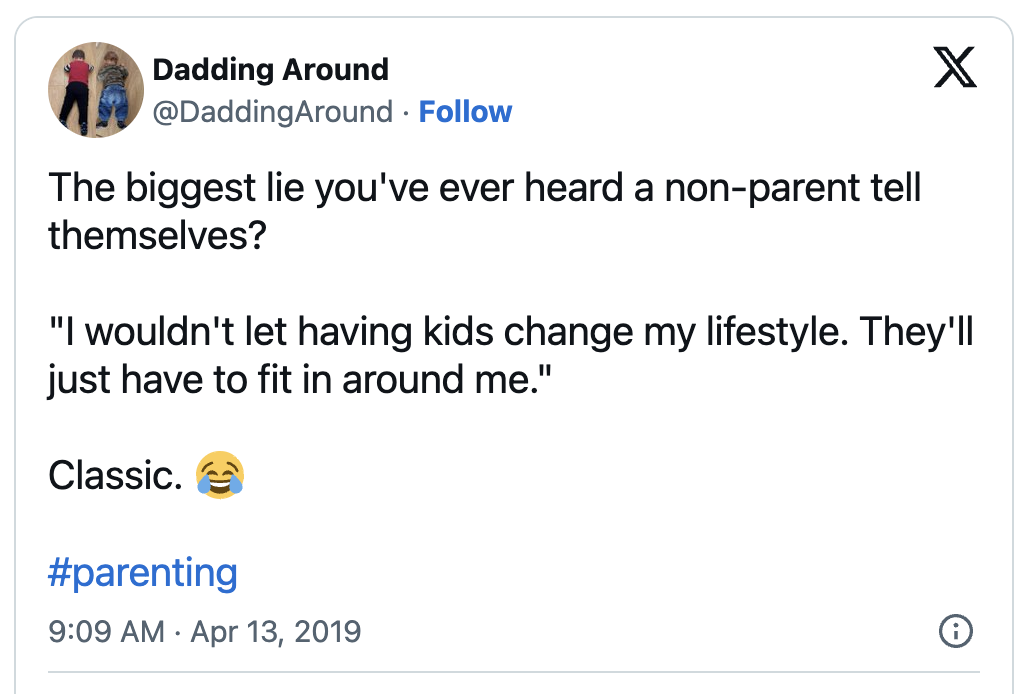Screen dimensions: 1024x694
Task: Open Dadding Around's profile avatar
Action: [x=96, y=90]
